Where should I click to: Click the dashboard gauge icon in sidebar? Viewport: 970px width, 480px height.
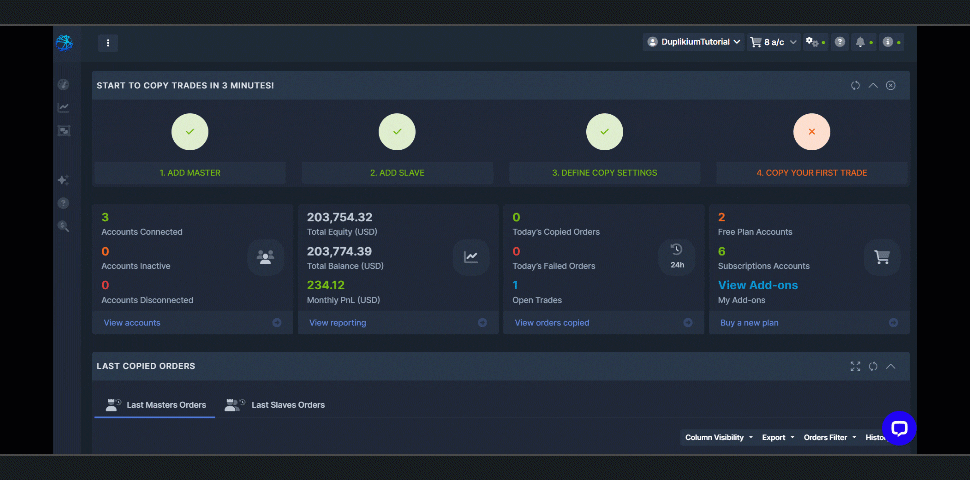64,85
